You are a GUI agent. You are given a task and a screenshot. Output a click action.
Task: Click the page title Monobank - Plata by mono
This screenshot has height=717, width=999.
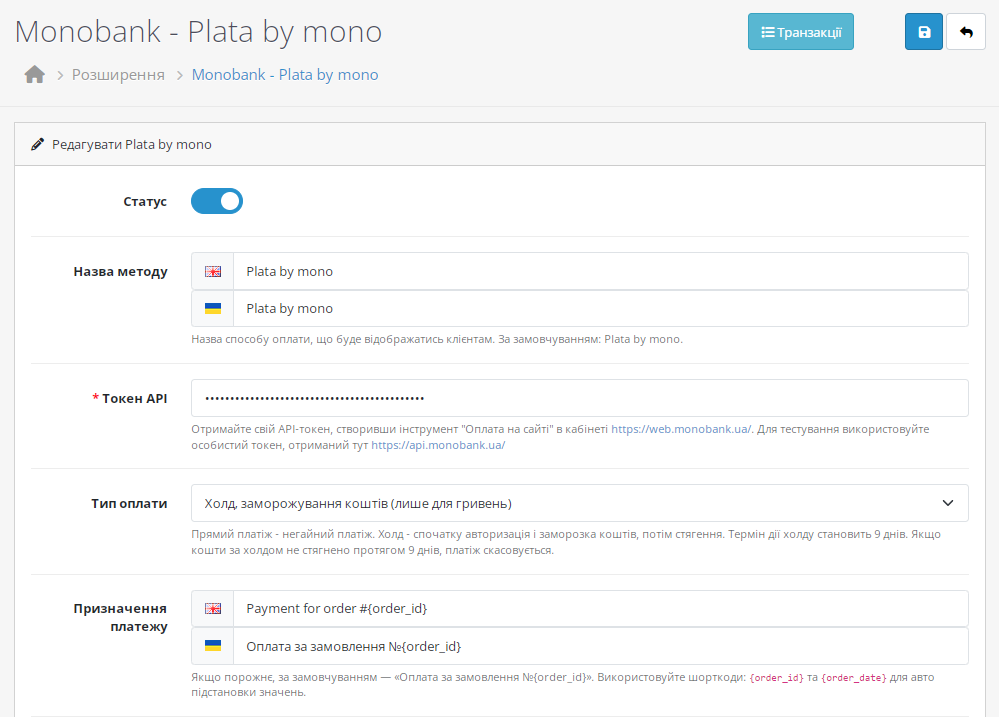tap(199, 32)
